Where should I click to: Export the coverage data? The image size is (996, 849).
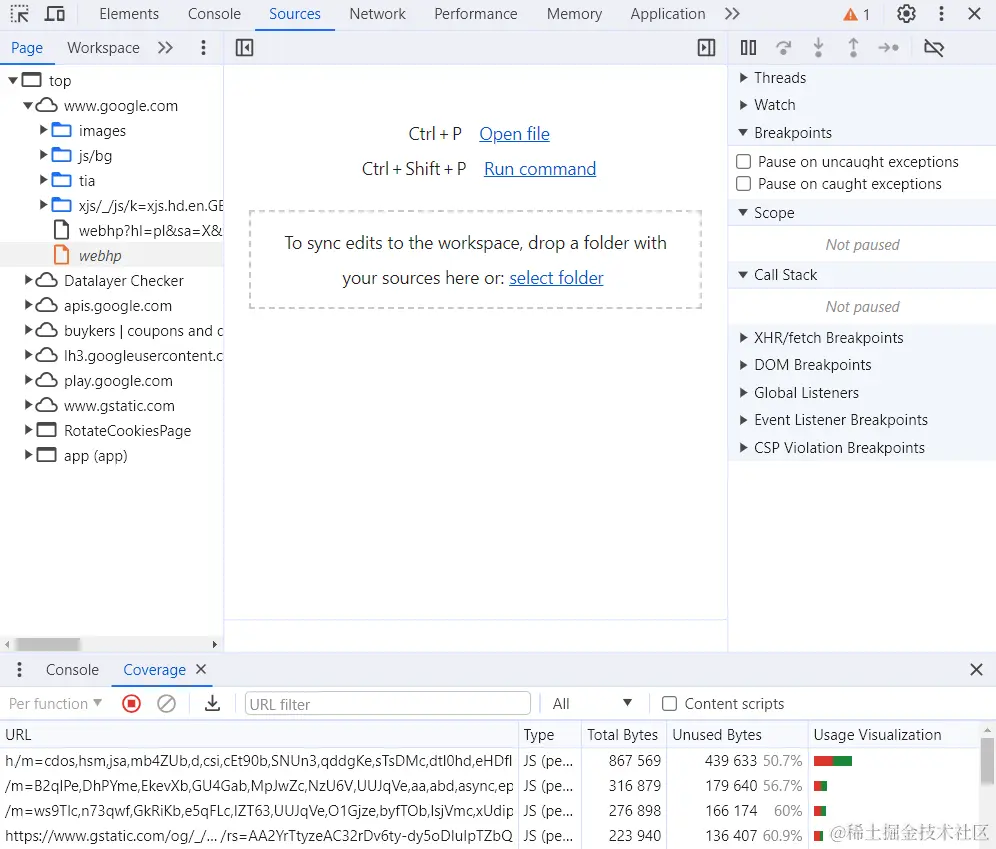pyautogui.click(x=212, y=704)
